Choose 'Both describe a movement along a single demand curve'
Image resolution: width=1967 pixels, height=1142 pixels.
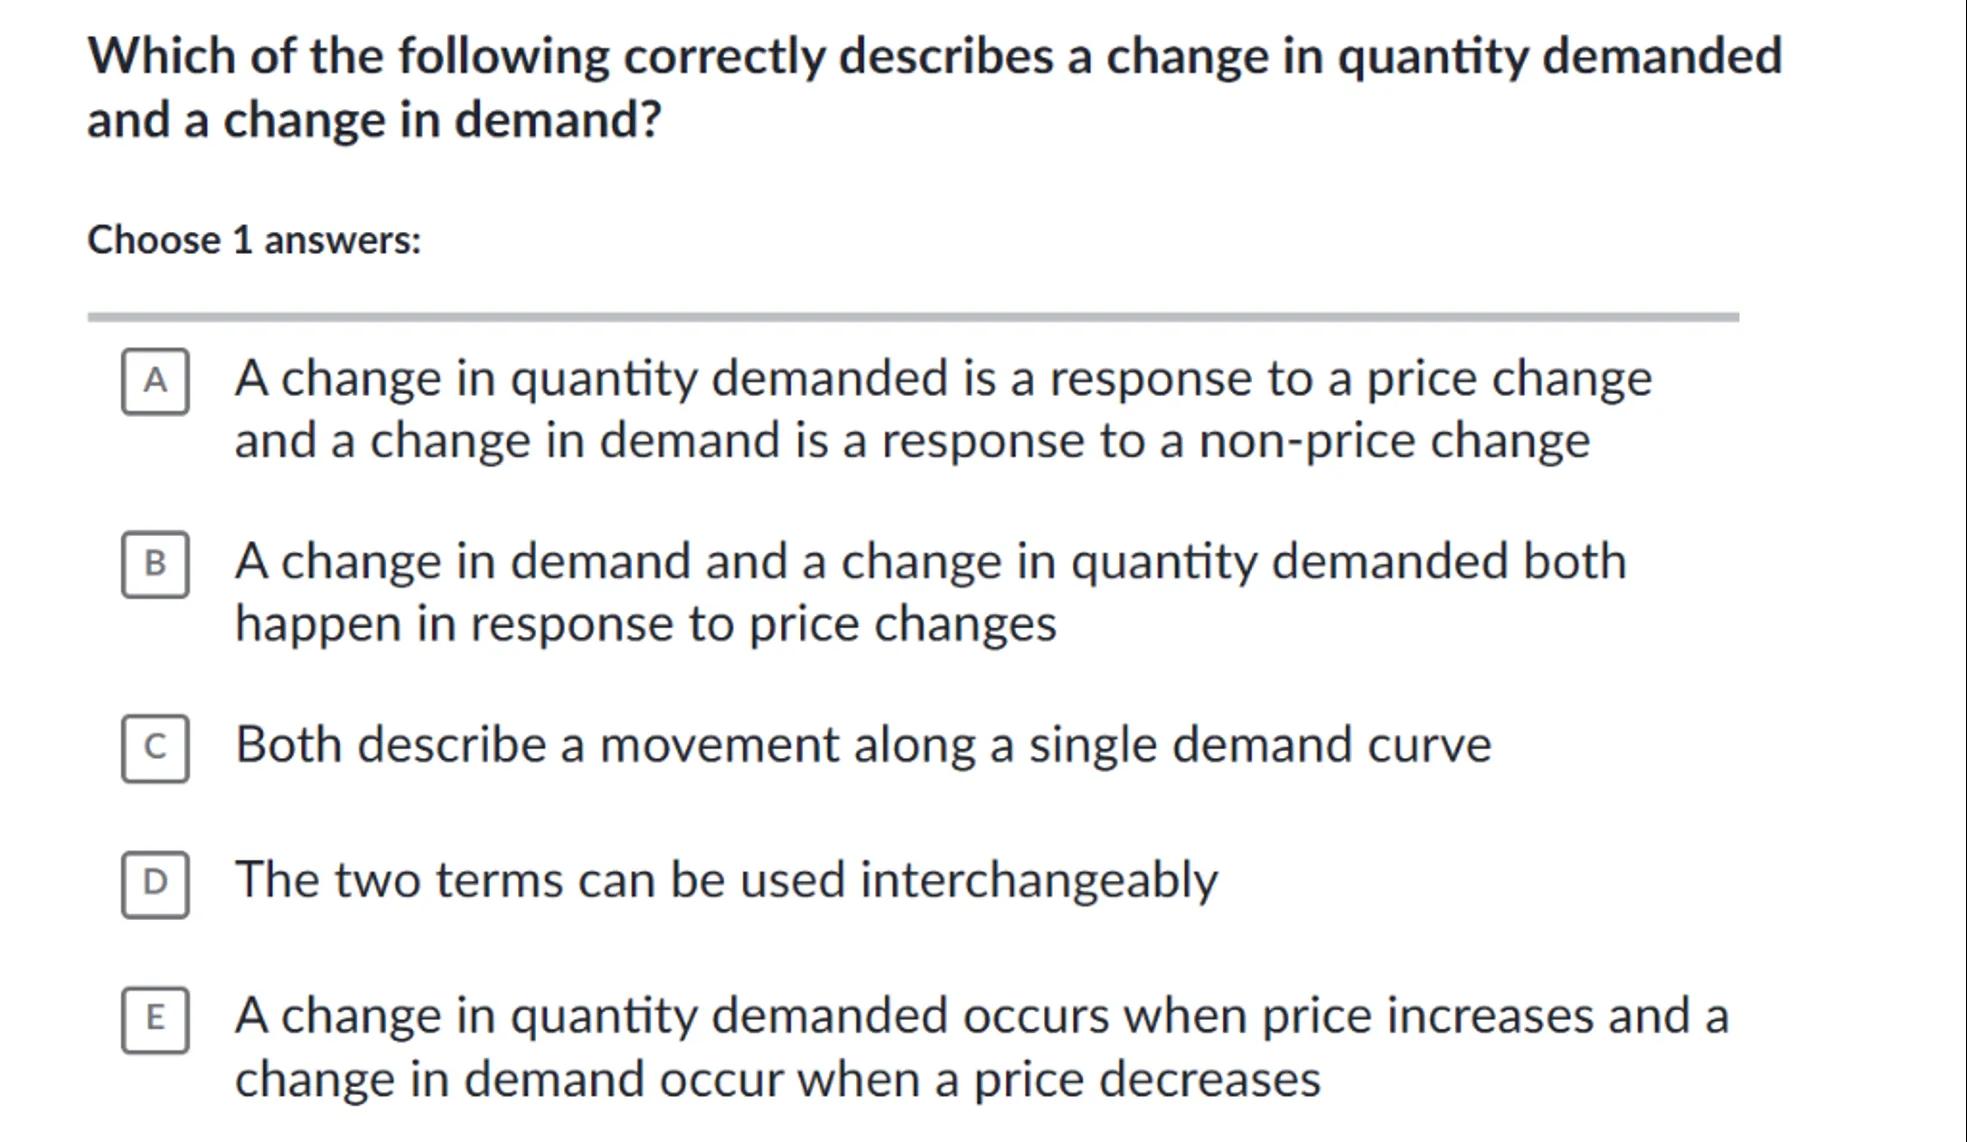(862, 745)
